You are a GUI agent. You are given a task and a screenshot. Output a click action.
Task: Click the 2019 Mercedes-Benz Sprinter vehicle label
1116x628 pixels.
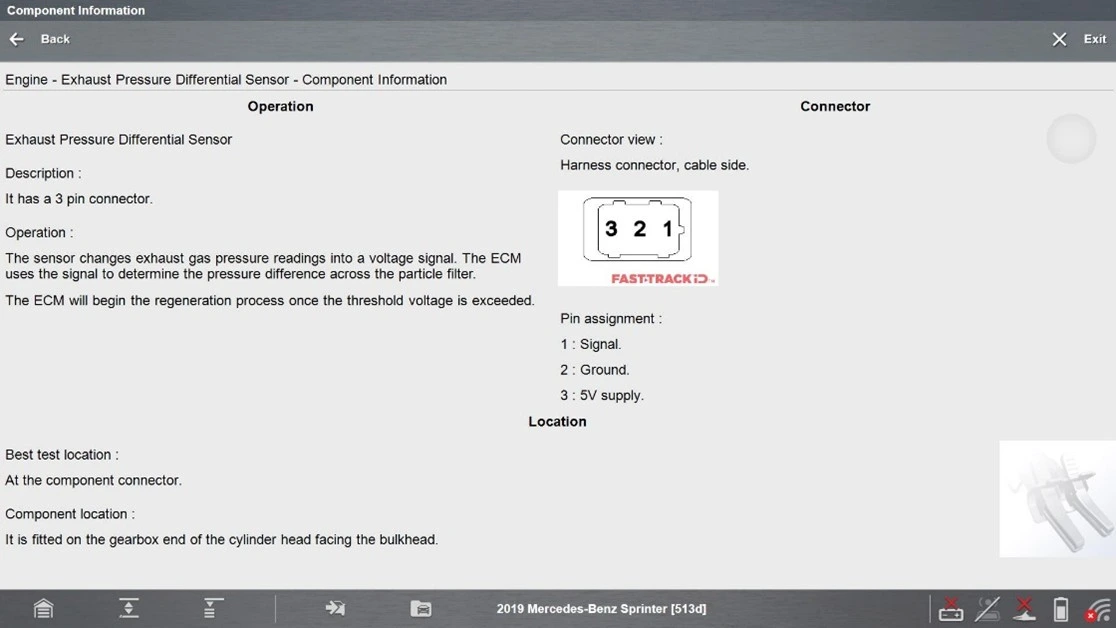(601, 608)
